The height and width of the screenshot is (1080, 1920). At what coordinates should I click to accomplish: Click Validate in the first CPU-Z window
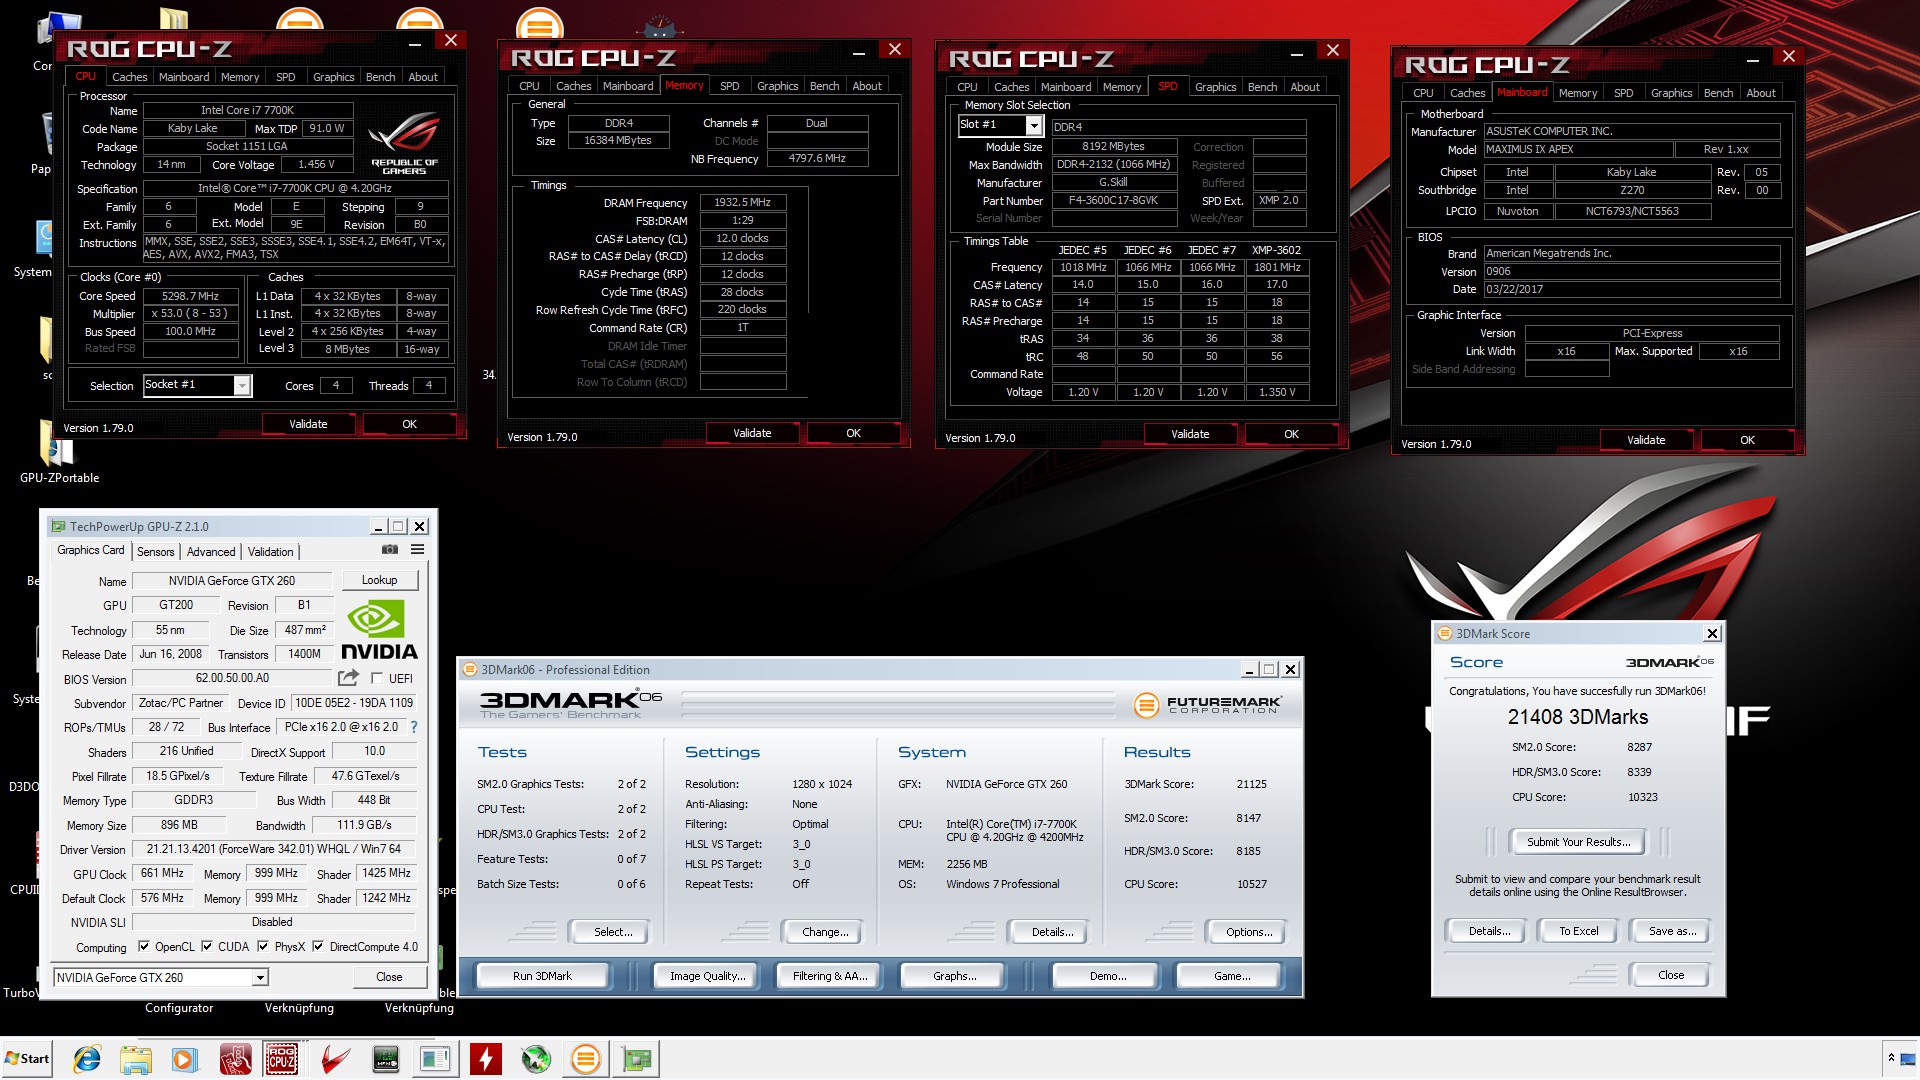308,424
